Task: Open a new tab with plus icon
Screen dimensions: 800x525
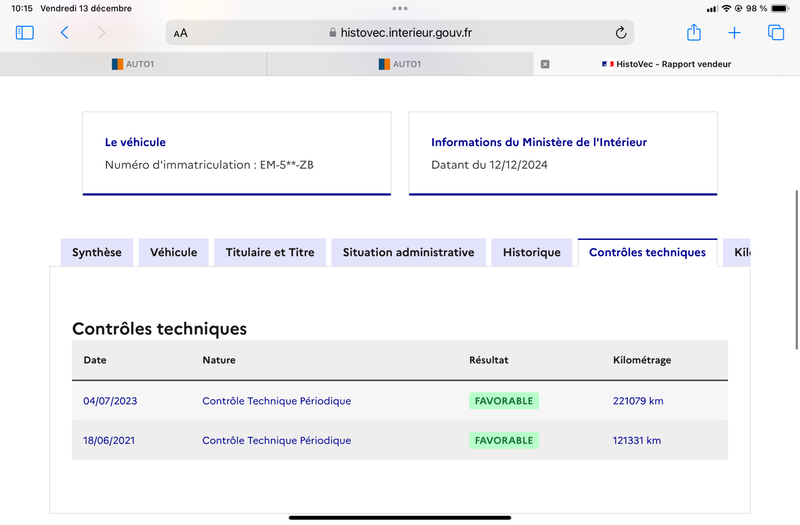Action: 734,33
